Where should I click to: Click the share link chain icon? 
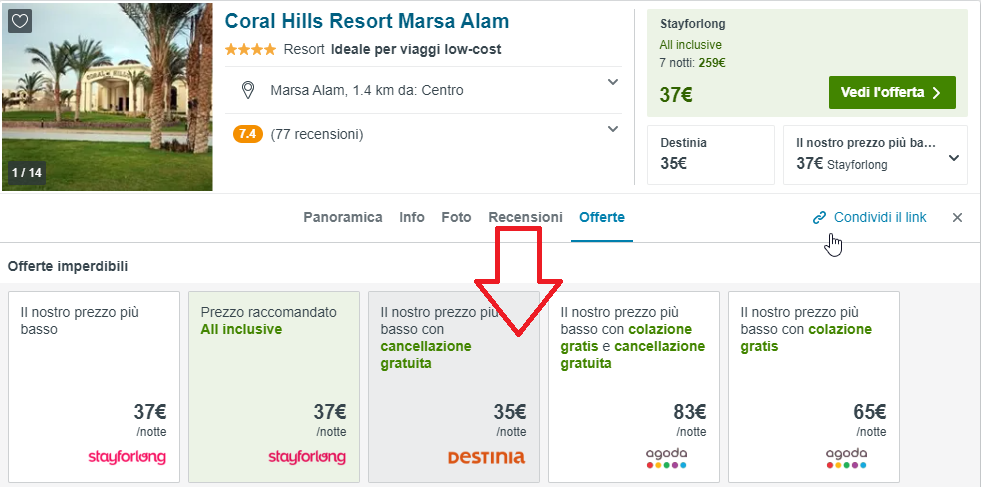click(x=819, y=217)
